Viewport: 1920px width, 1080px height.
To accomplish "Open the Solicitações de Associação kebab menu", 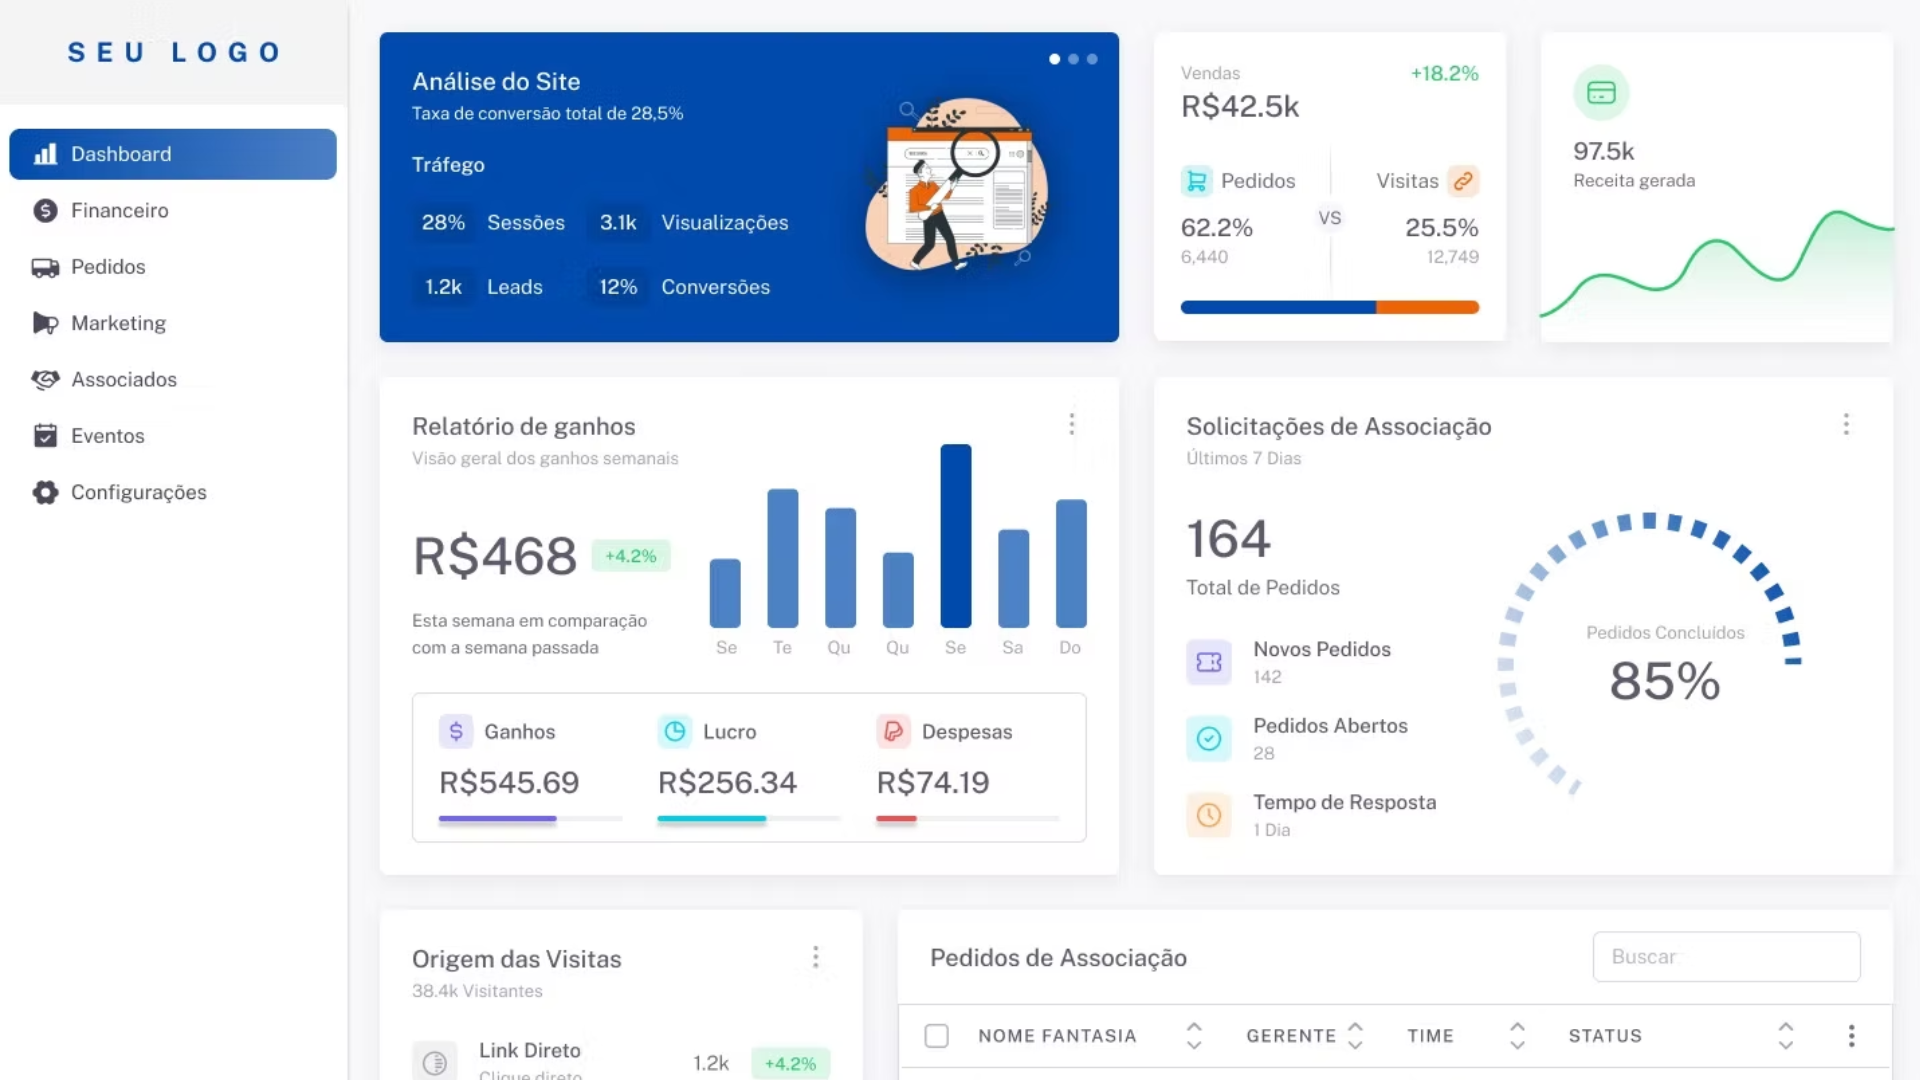I will (x=1847, y=424).
